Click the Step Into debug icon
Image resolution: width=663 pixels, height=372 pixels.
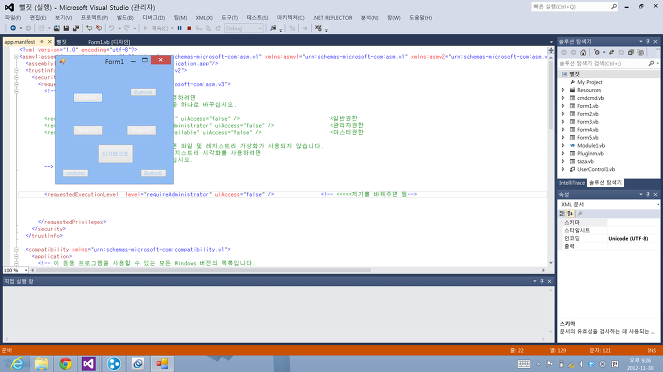pos(199,28)
